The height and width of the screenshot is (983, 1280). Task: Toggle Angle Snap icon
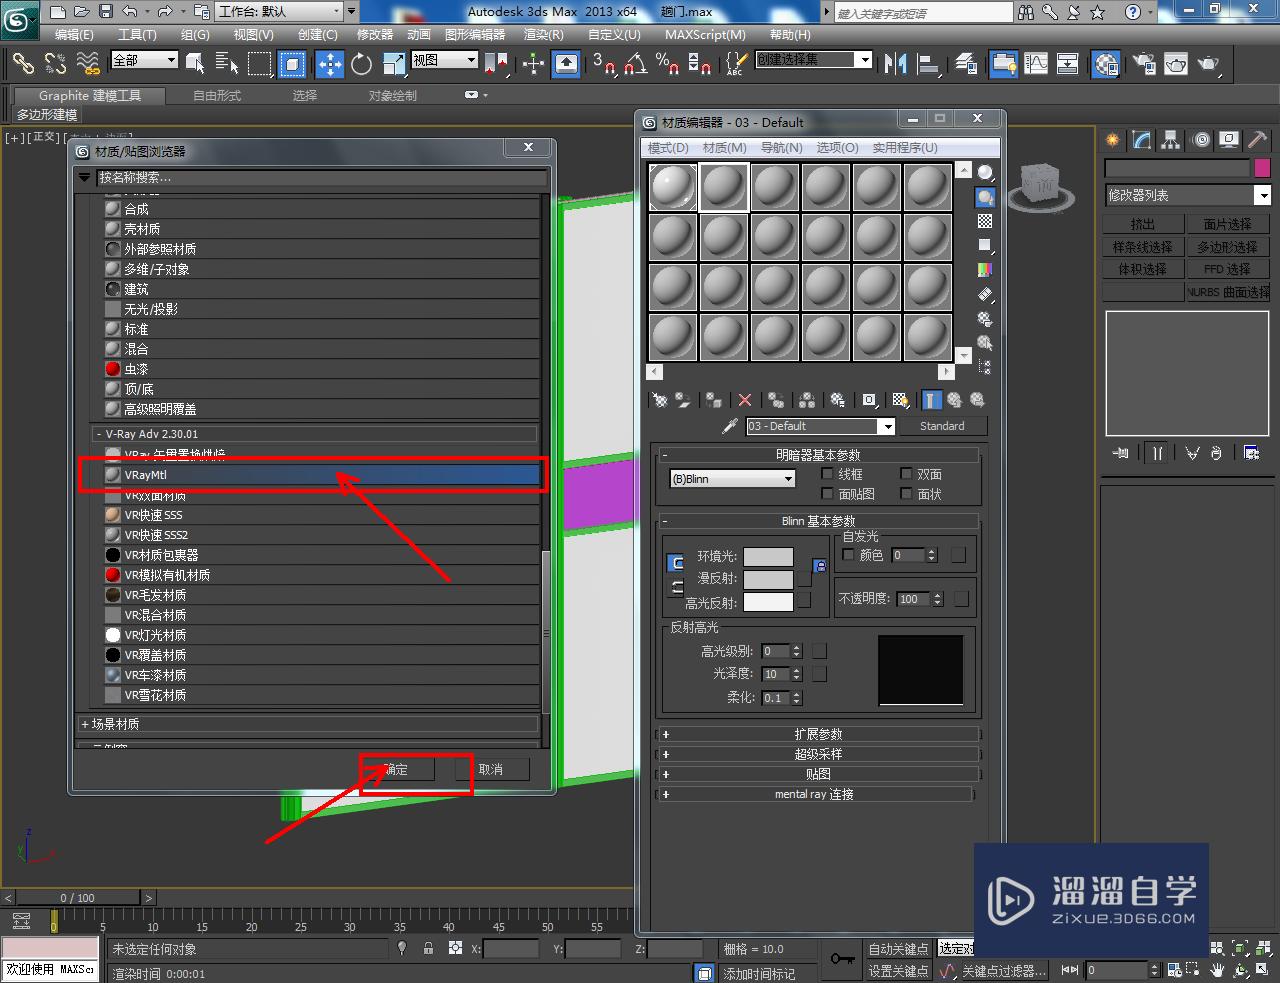tap(634, 64)
